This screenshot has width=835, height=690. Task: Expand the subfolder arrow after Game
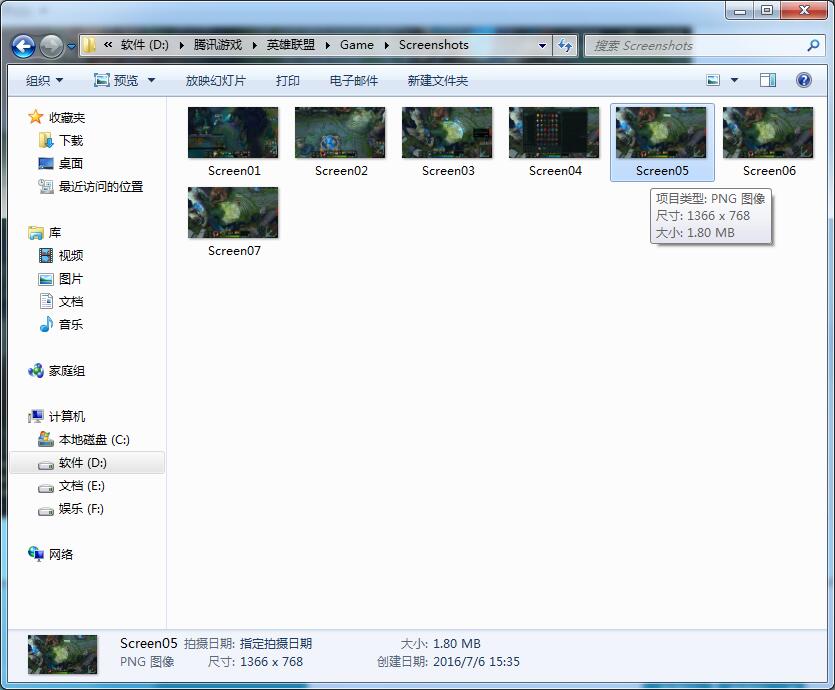387,45
